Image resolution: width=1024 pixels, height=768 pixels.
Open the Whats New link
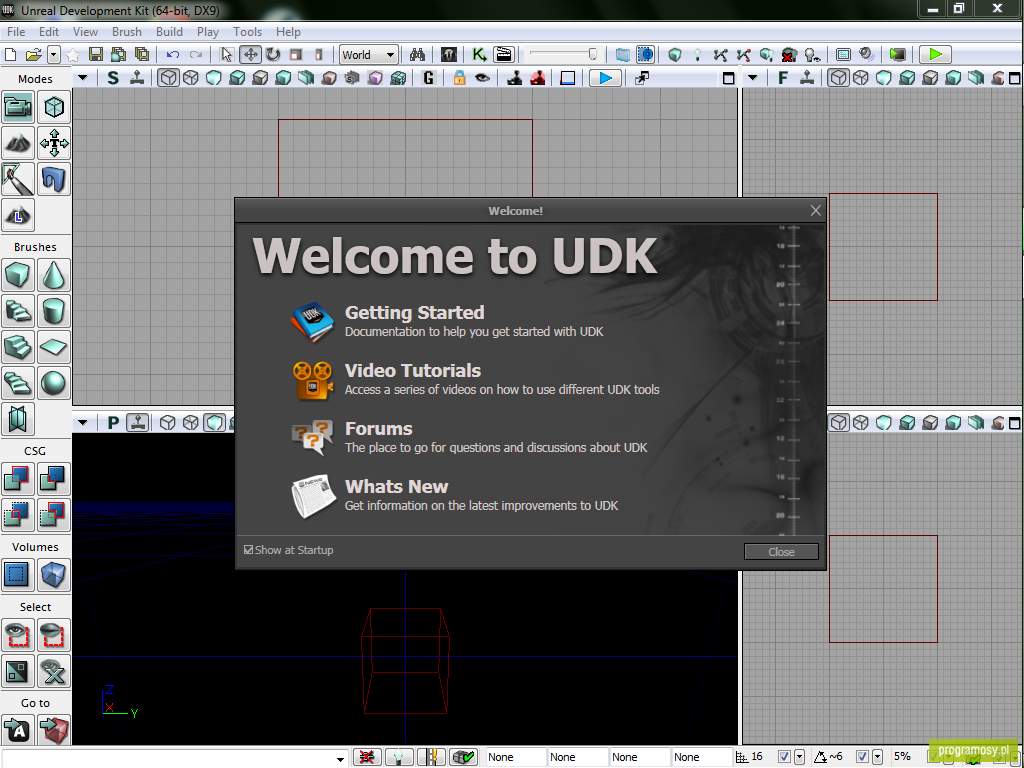pyautogui.click(x=396, y=487)
